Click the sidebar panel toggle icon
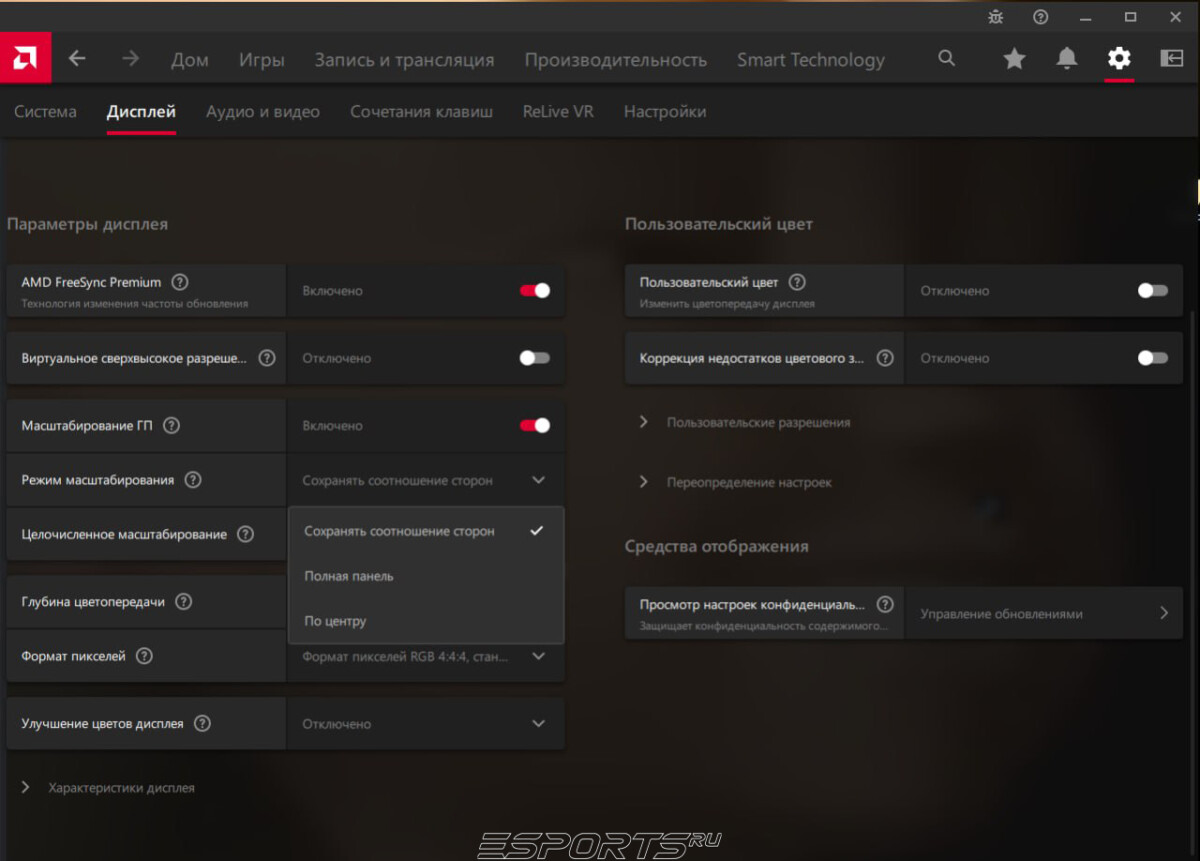 coord(1171,58)
